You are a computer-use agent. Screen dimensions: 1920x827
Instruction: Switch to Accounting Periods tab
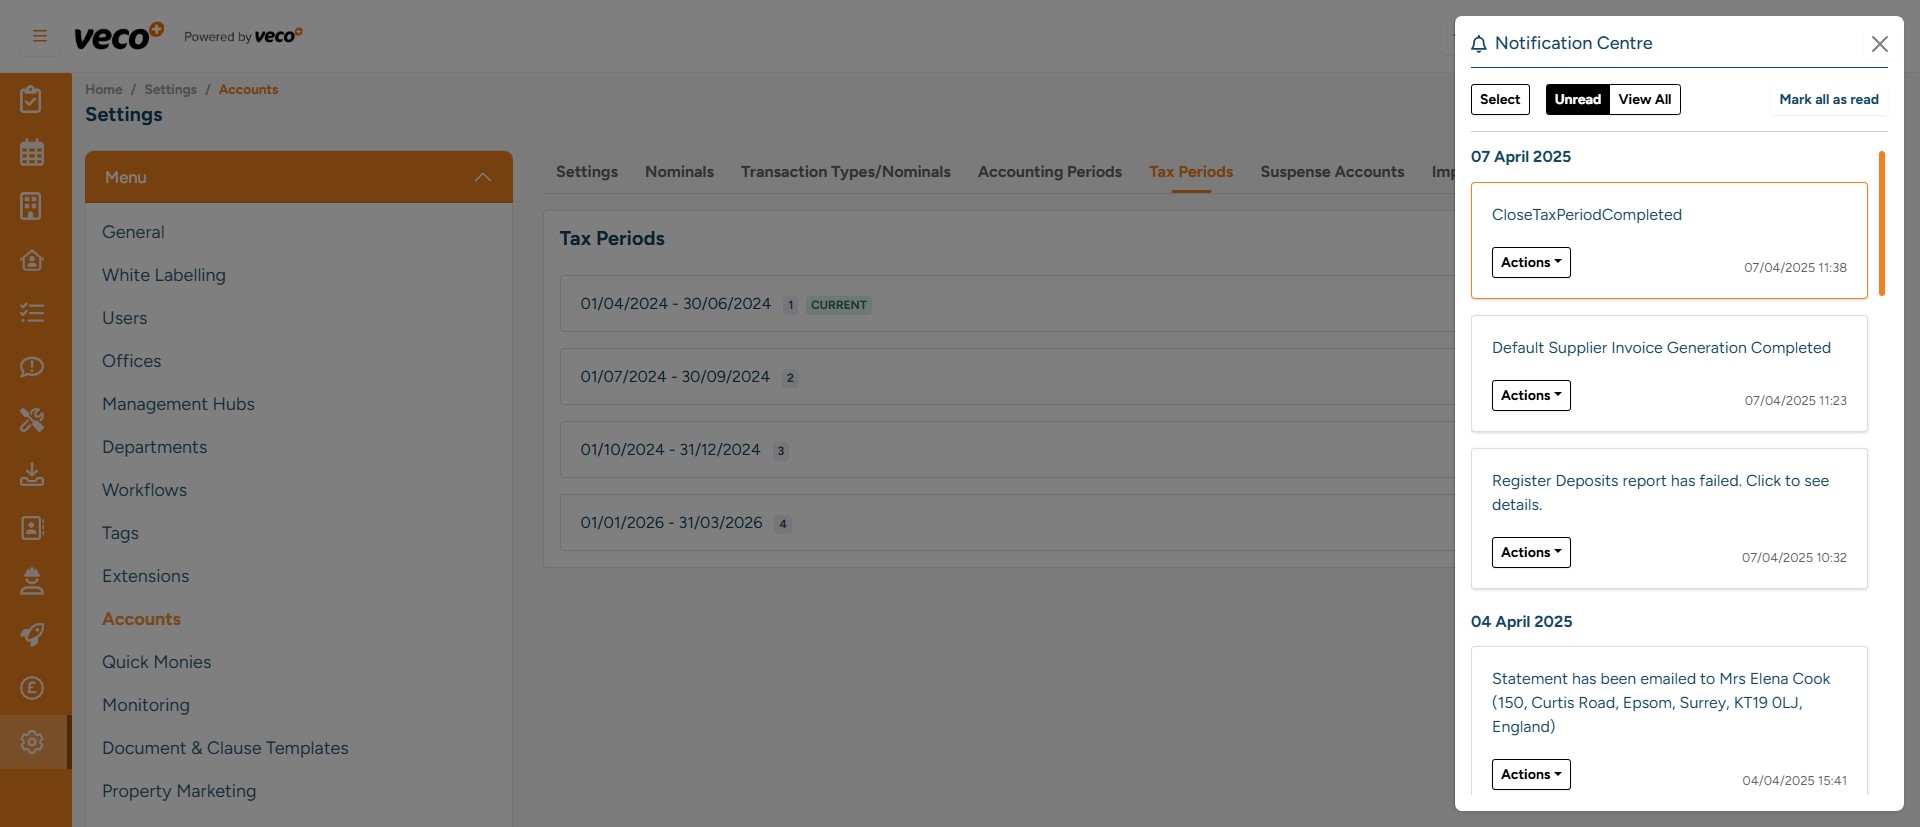click(x=1049, y=172)
